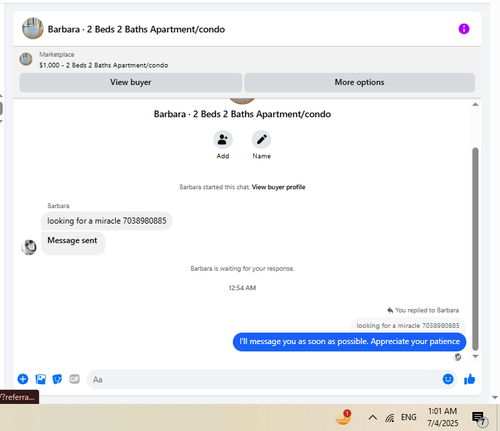Click the '?referra...' status link tooltip
The width and height of the screenshot is (500, 431).
point(19,397)
